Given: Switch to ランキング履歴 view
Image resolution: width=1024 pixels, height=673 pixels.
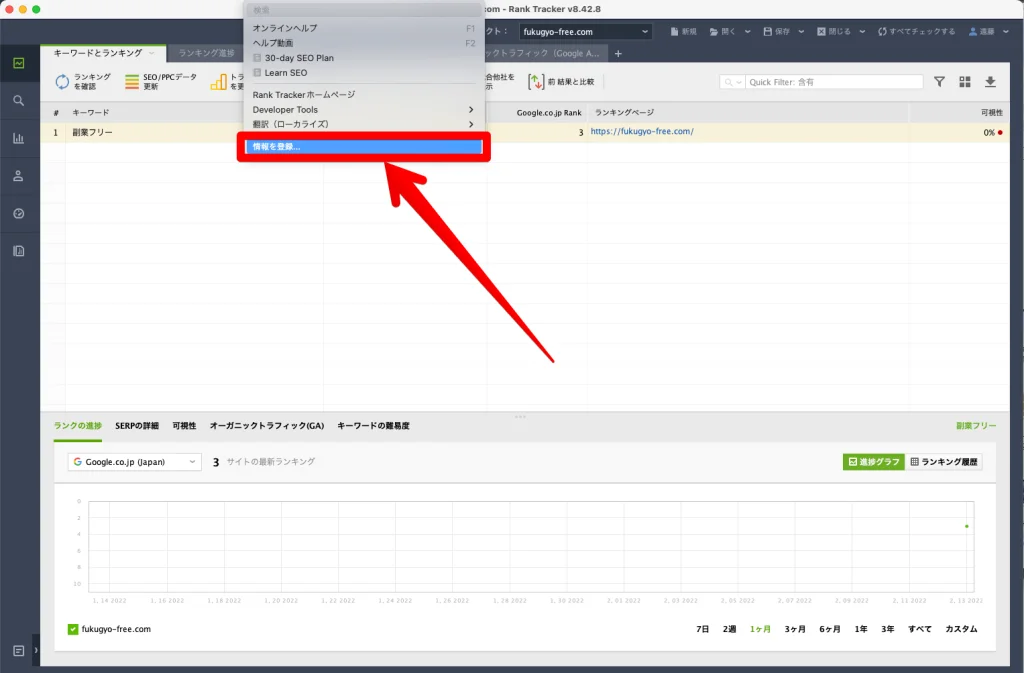Looking at the screenshot, I should pyautogui.click(x=944, y=462).
